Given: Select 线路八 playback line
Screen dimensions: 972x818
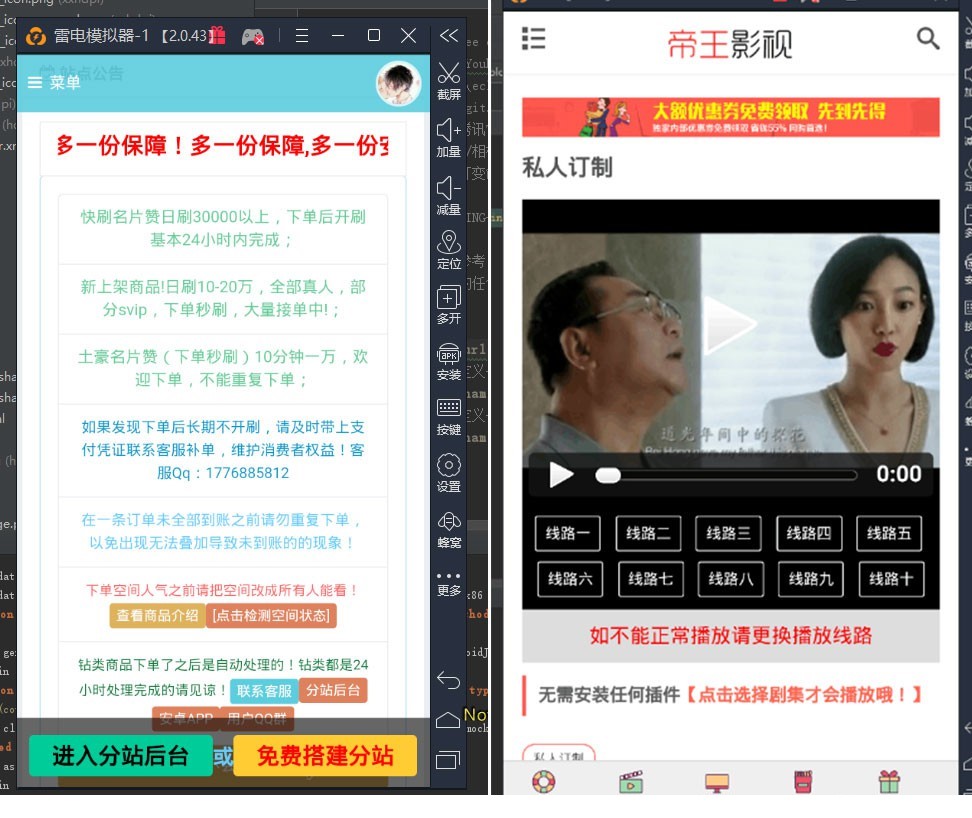Looking at the screenshot, I should [x=731, y=579].
